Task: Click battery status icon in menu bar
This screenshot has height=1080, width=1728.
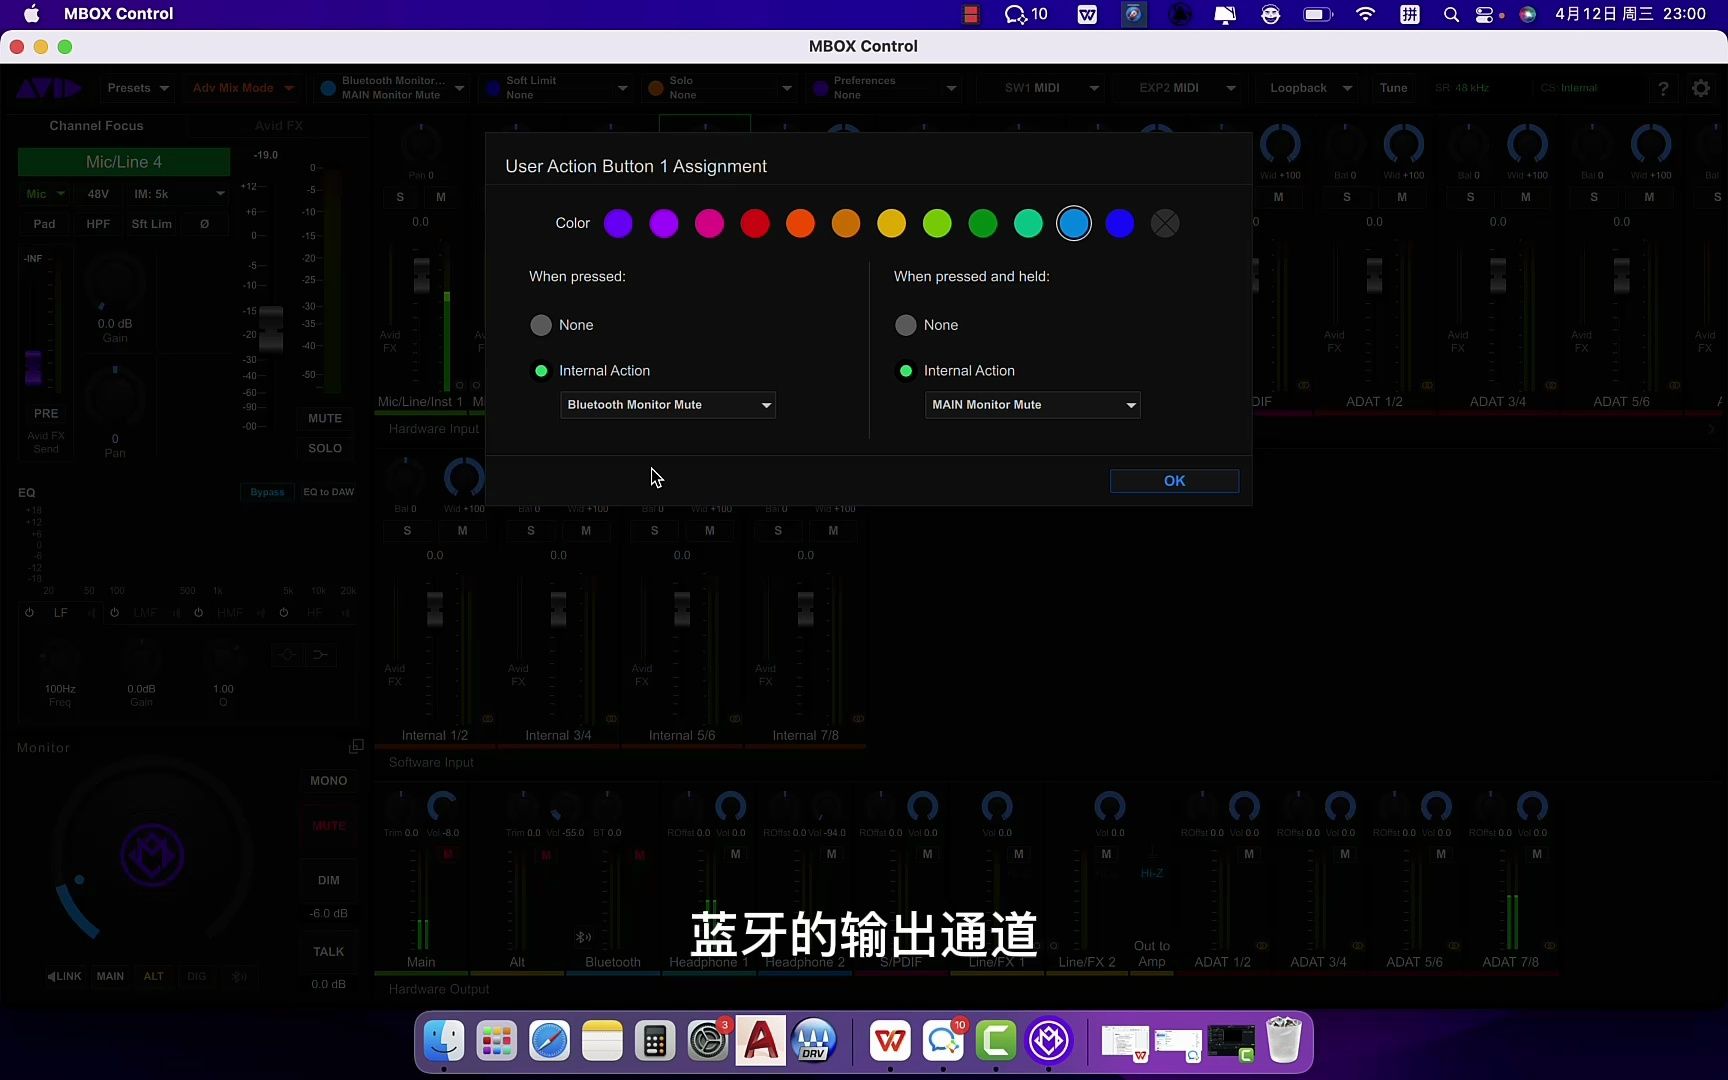Action: 1318,14
